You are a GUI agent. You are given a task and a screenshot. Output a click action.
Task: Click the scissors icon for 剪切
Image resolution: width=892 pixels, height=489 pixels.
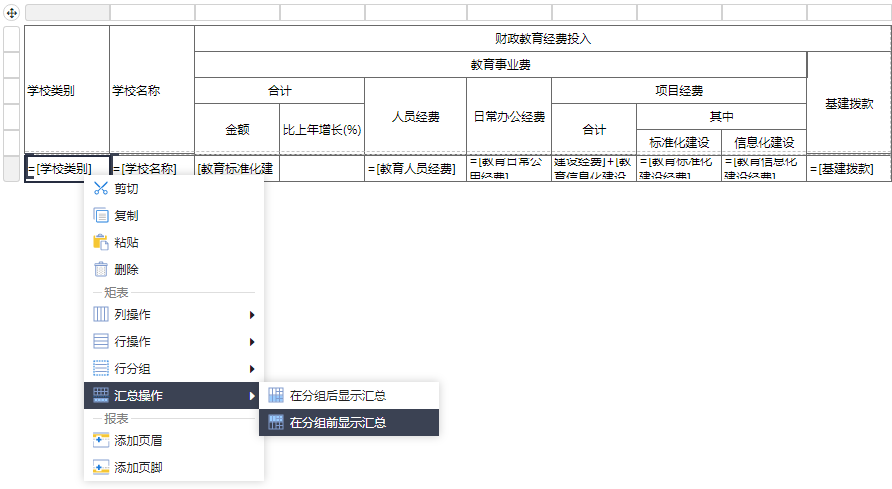(x=101, y=188)
